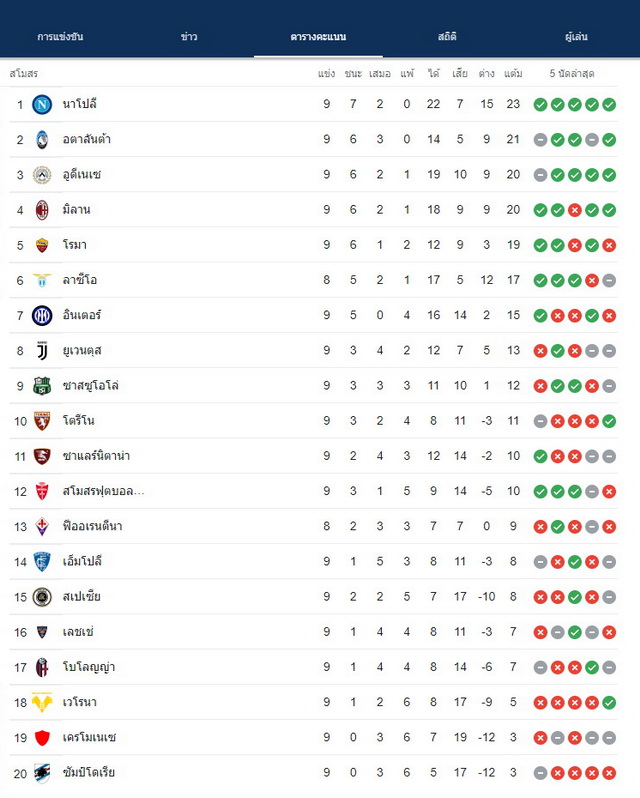Click the Atalanta club crest icon
Viewport: 640px width, 798px height.
click(x=42, y=139)
